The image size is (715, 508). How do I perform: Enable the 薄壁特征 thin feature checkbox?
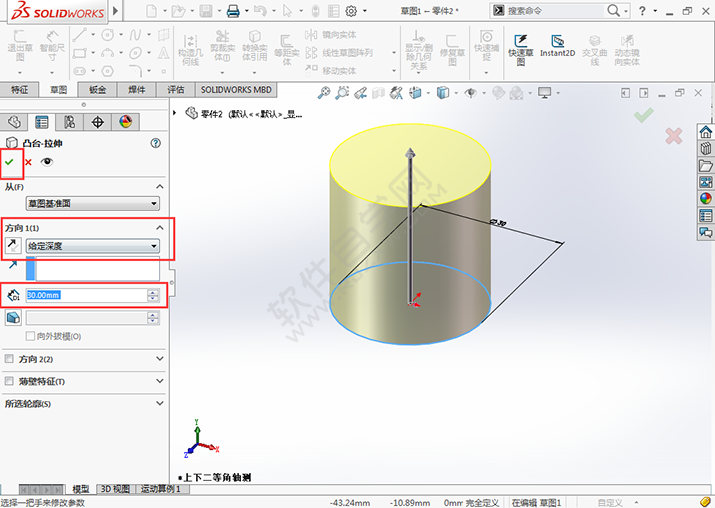coord(10,382)
